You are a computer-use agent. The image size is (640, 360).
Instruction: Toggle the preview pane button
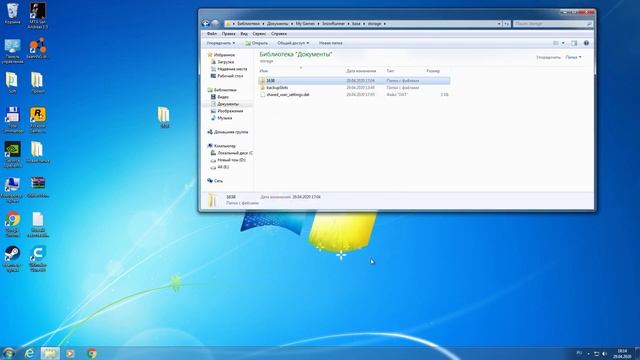(574, 43)
